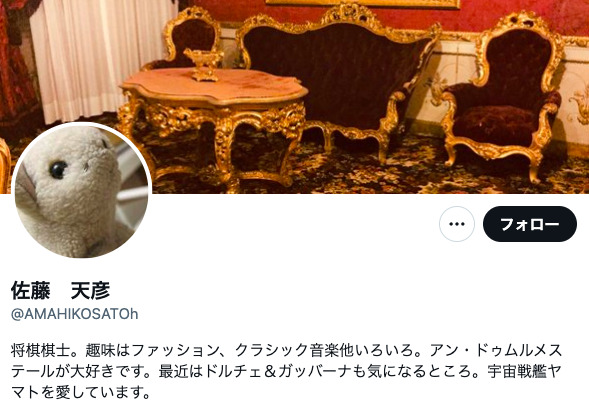Viewport: 589px width, 409px height.
Task: Click the word 将棋棋士 in the bio
Action: click(41, 350)
